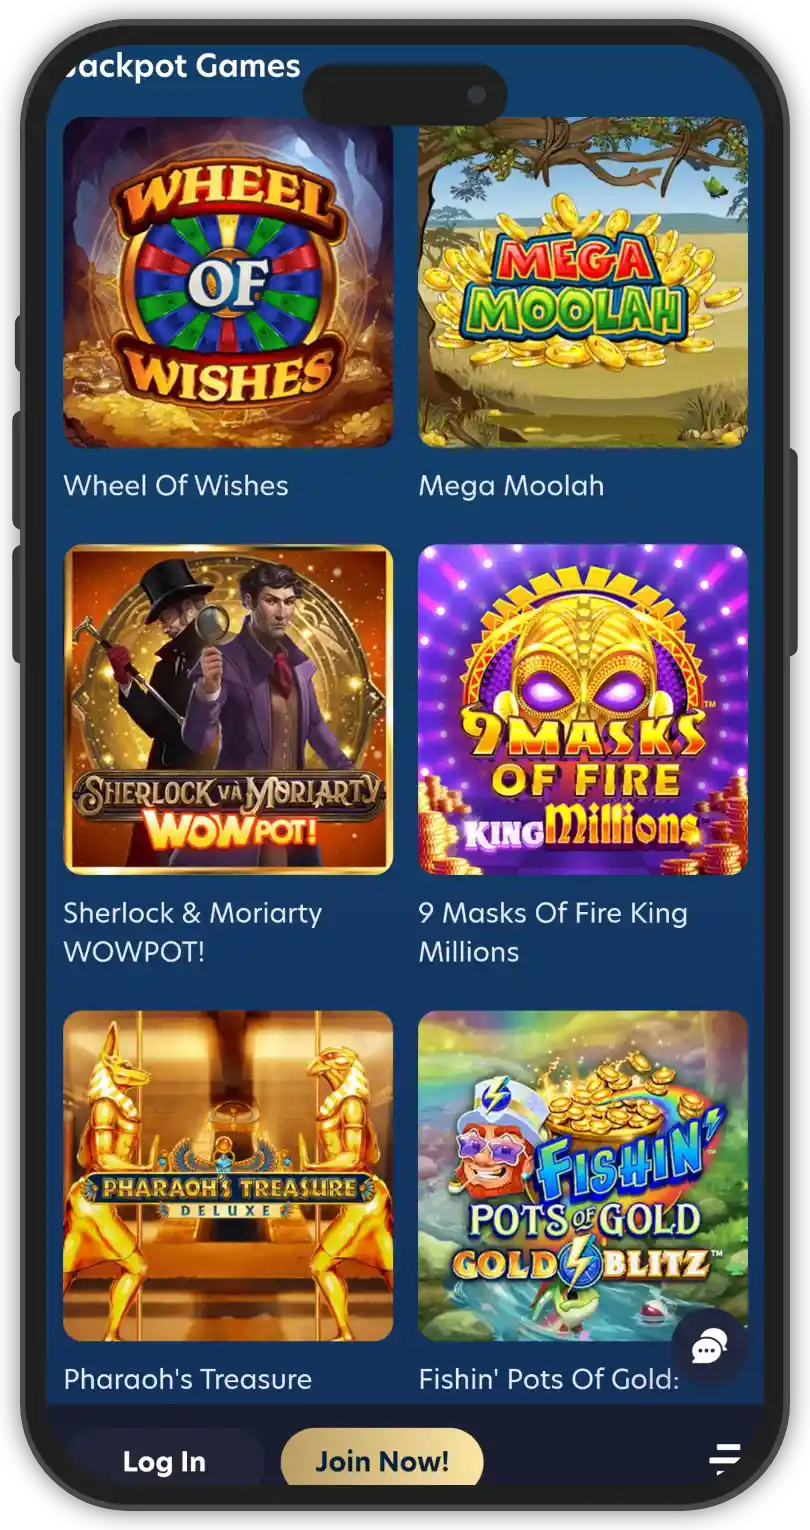This screenshot has height=1530, width=810.
Task: Click 9 Masks Of Fire King Millions title
Action: pos(553,931)
